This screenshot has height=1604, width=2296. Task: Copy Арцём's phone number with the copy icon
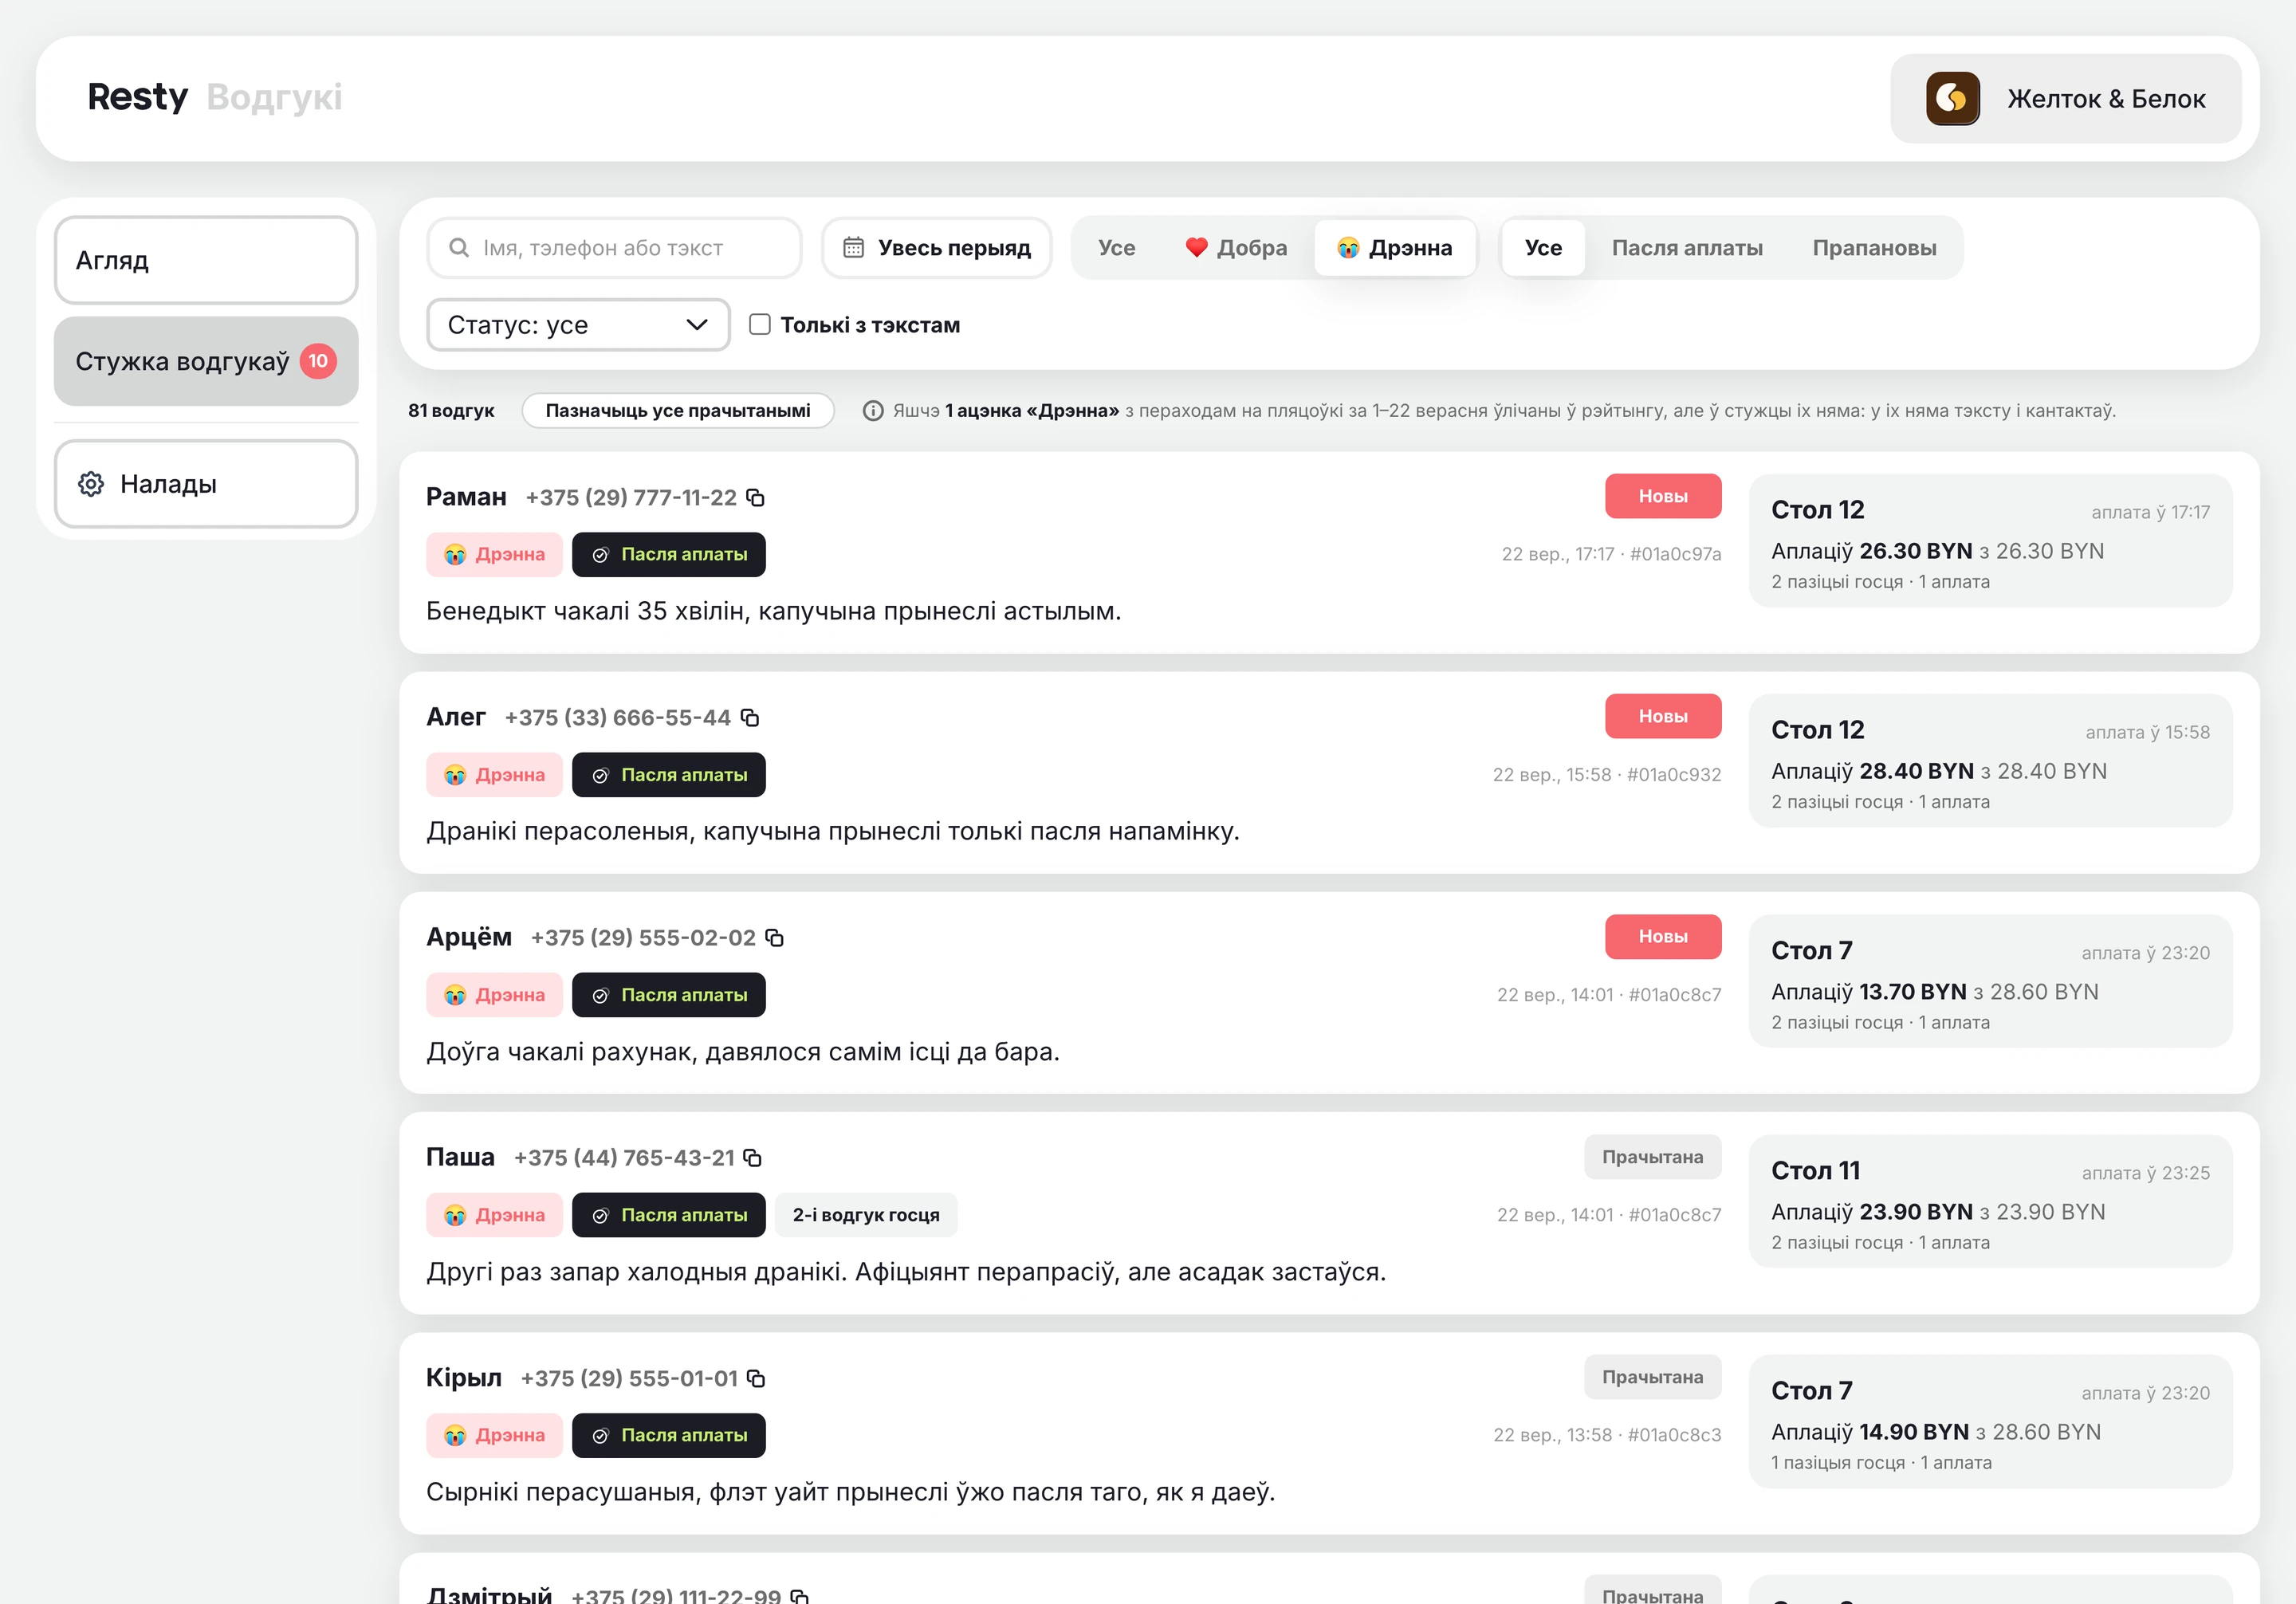pyautogui.click(x=774, y=938)
